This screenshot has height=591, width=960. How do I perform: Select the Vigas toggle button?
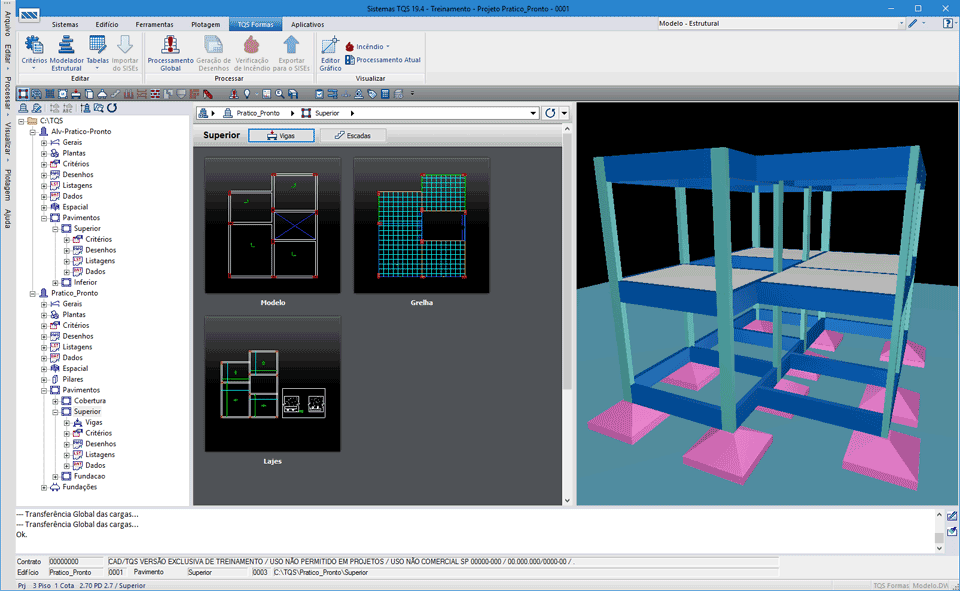click(x=281, y=135)
